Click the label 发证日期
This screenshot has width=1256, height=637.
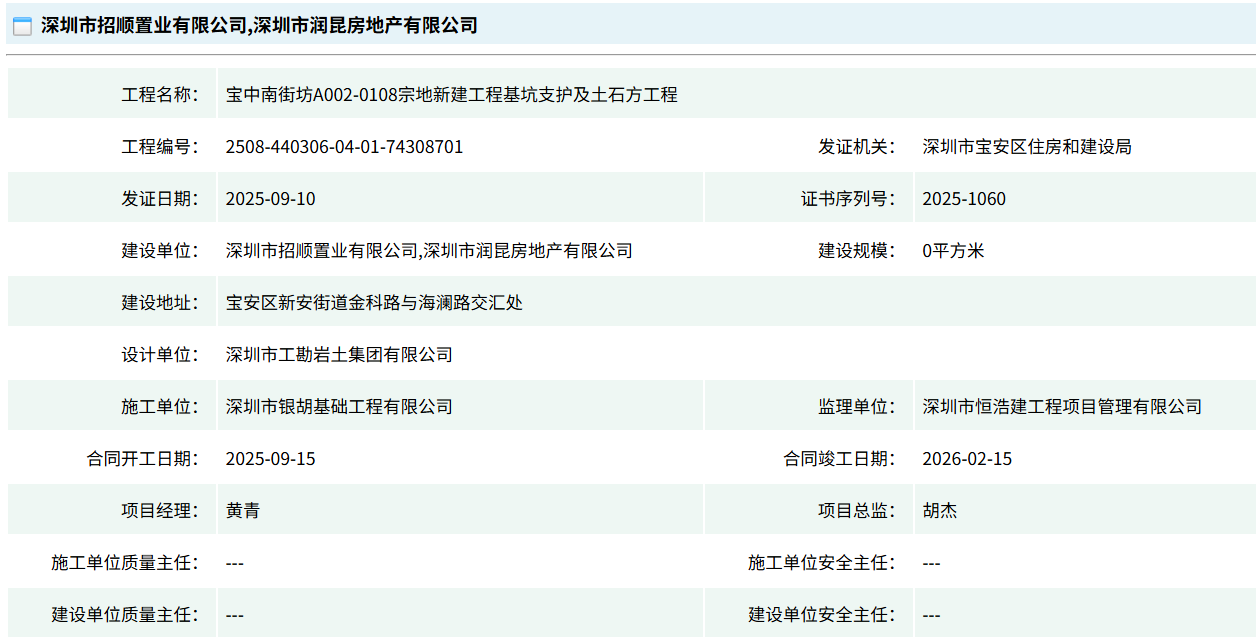coord(160,199)
